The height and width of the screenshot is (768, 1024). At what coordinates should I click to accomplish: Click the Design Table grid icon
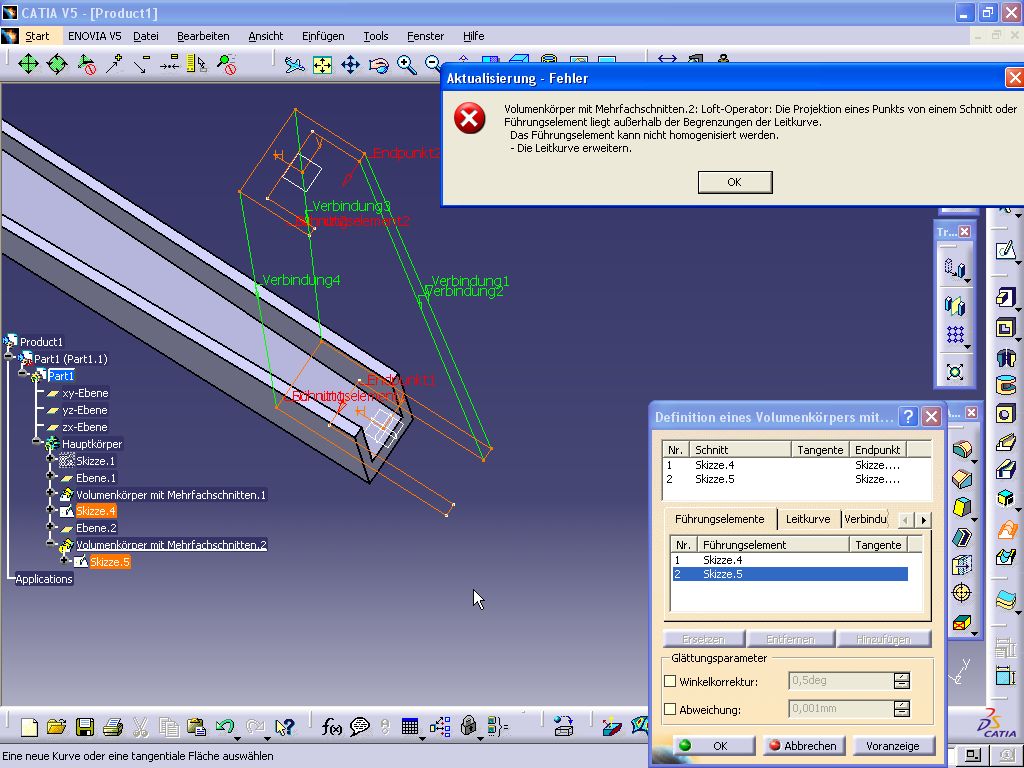[409, 726]
